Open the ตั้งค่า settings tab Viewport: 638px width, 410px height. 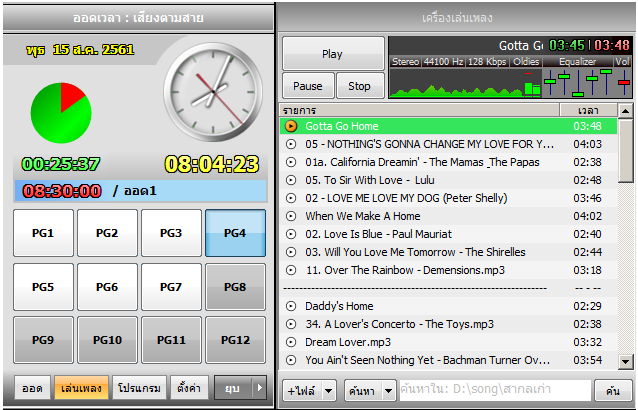pos(189,388)
